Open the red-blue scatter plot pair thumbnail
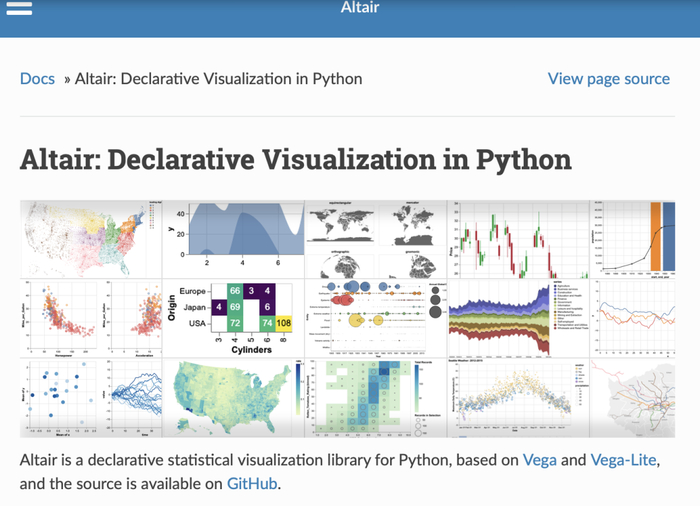The image size is (700, 506). (x=91, y=318)
